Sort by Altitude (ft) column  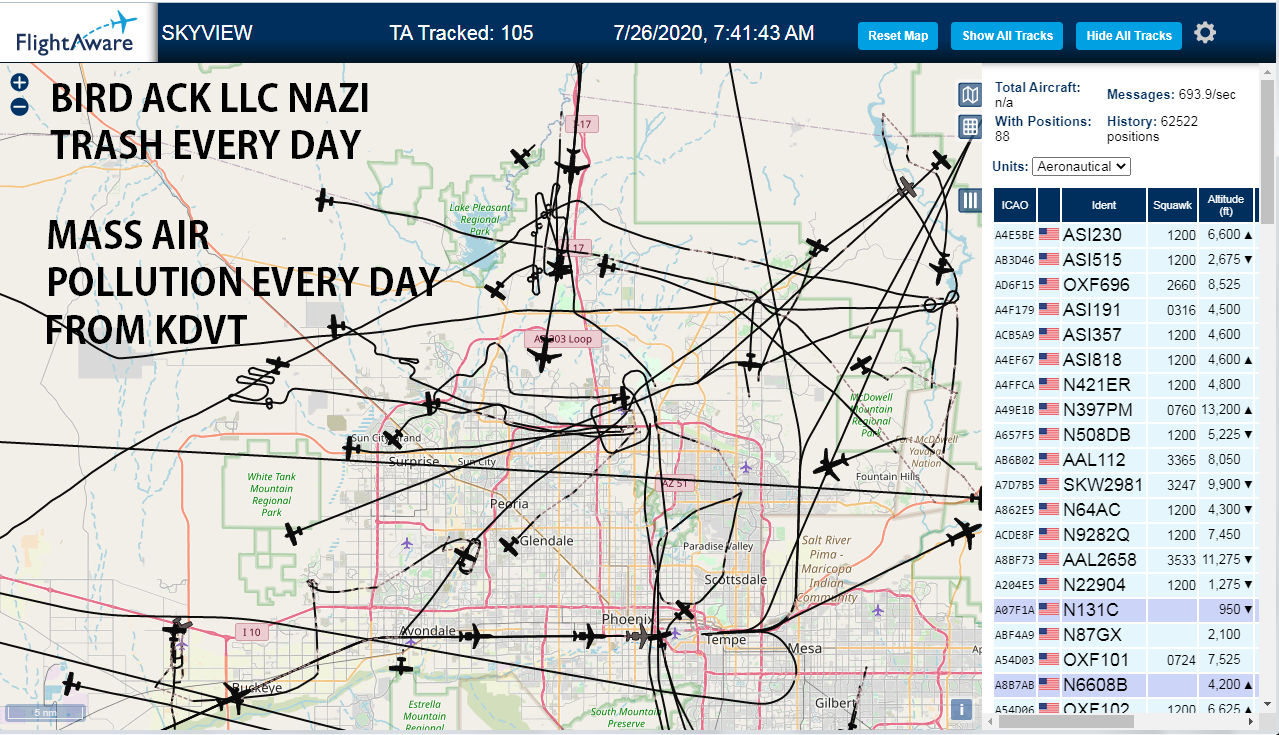pos(1225,205)
